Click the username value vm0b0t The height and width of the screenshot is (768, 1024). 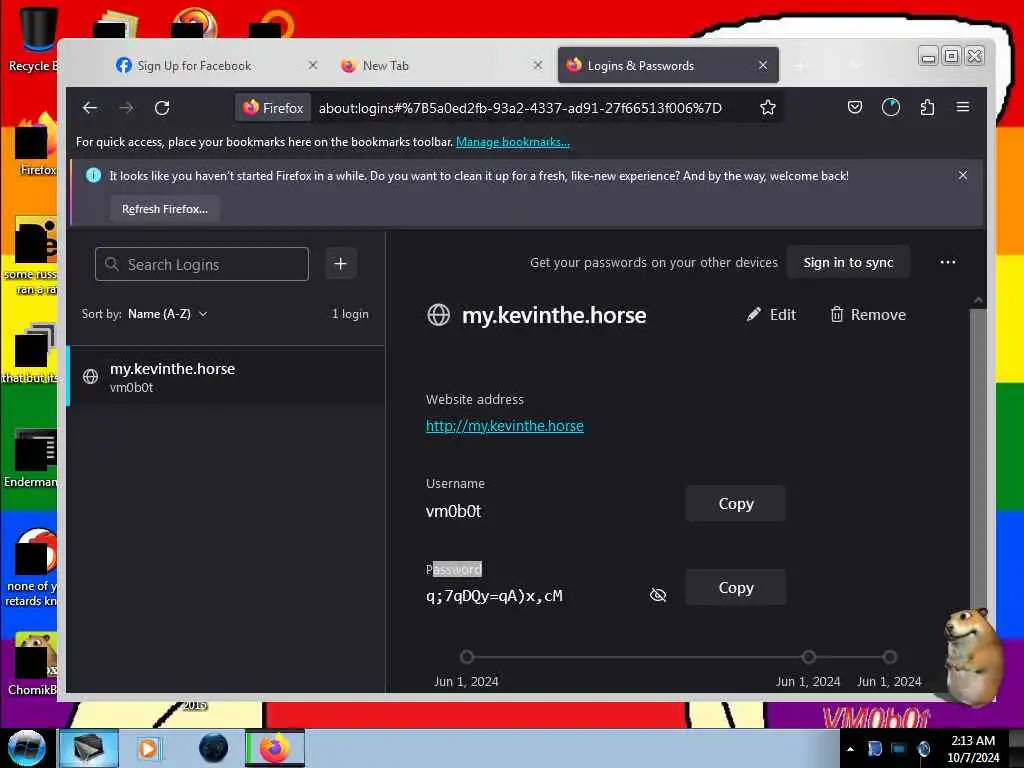tap(453, 511)
